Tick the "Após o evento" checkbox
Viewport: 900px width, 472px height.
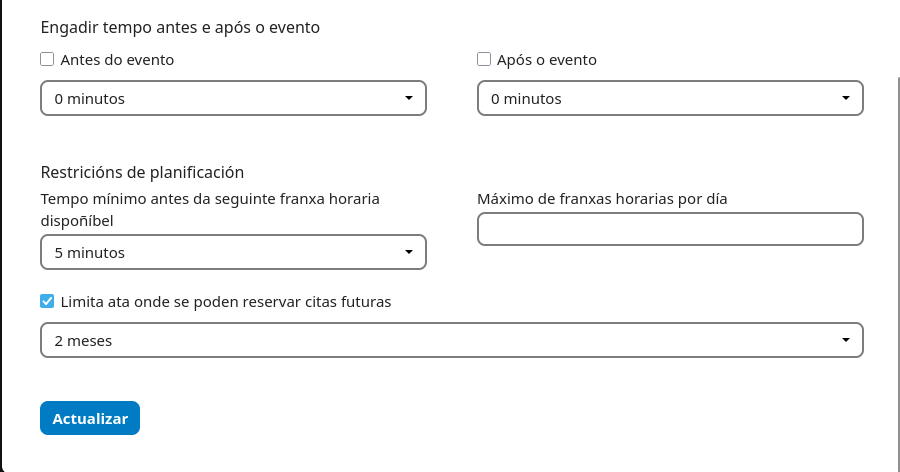tap(484, 59)
